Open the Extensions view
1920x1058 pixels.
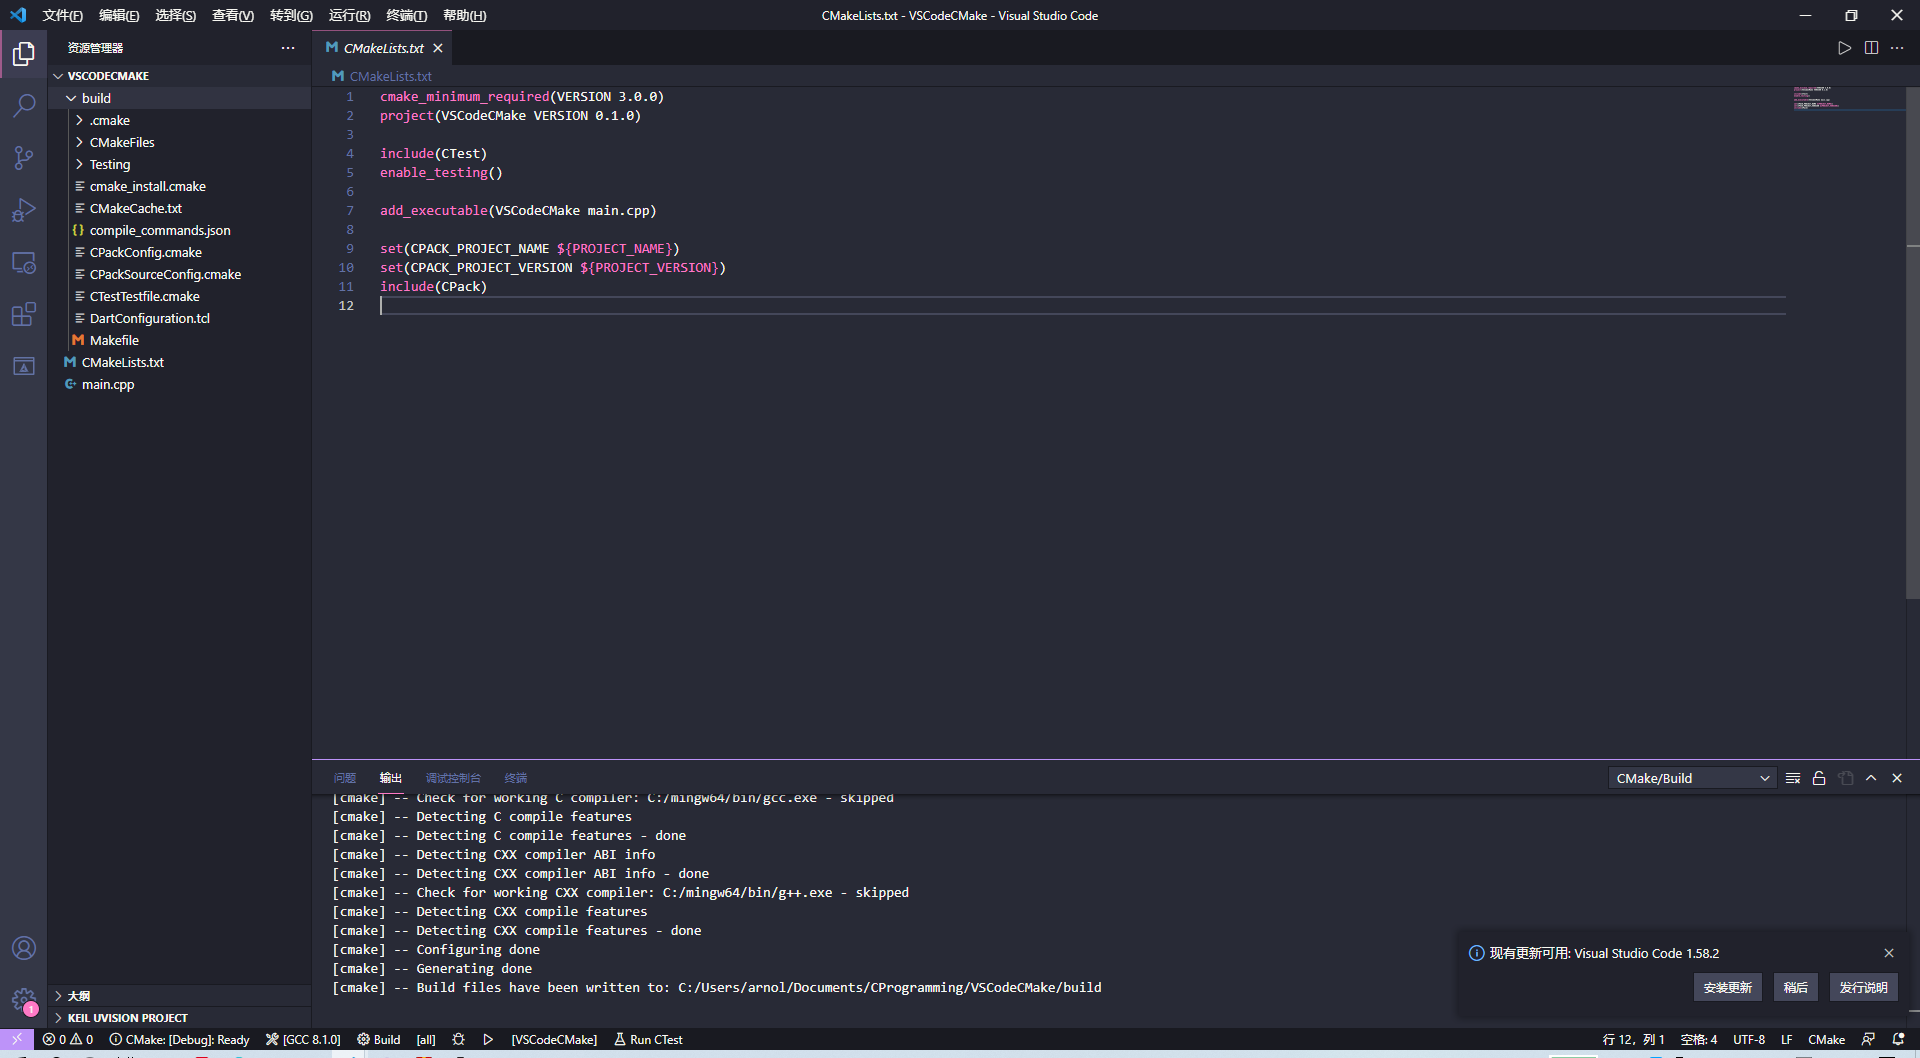click(x=24, y=315)
